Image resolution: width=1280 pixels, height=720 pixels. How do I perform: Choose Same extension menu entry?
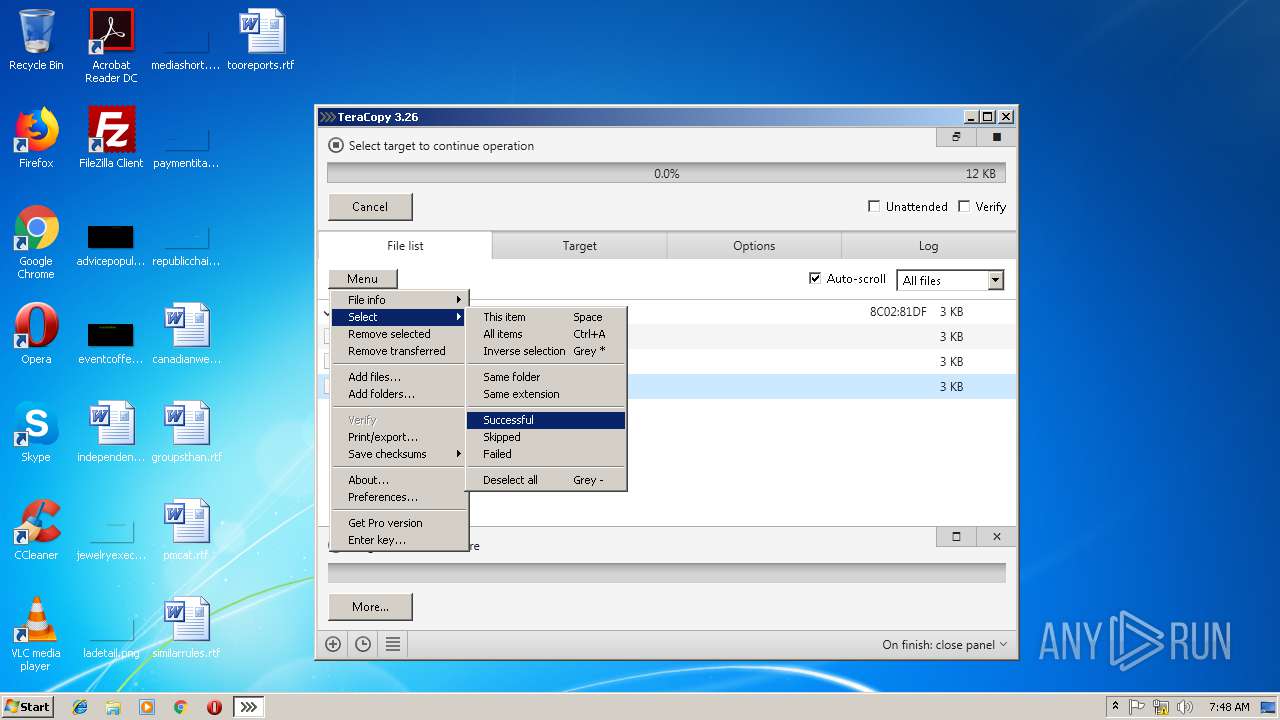[x=546, y=394]
